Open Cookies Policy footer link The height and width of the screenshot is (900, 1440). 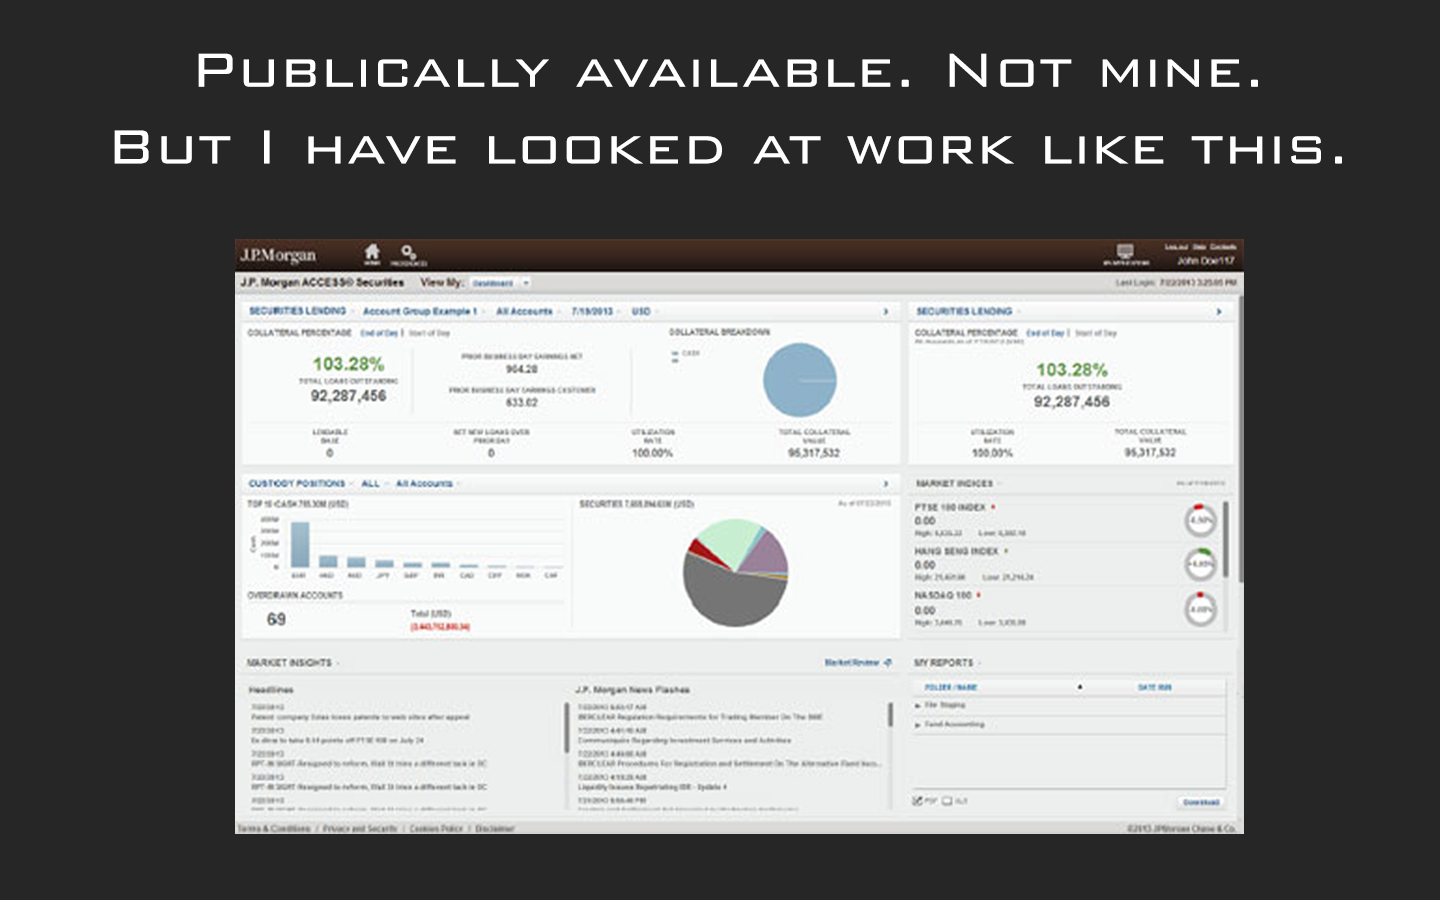pos(437,829)
